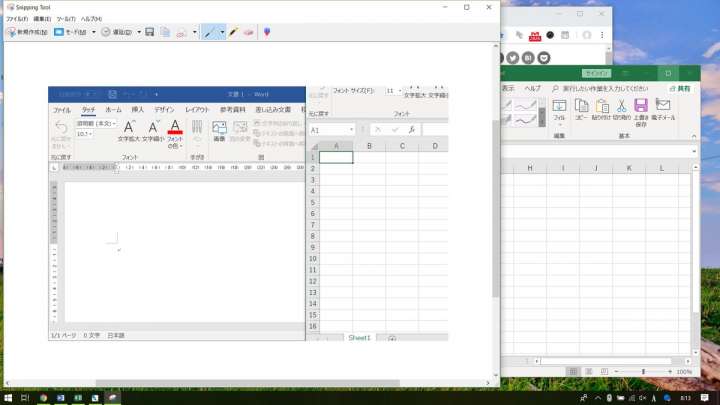Viewport: 720px width, 405px height.
Task: Click the Excel vertical scrollbar down arrow
Action: [x=696, y=352]
